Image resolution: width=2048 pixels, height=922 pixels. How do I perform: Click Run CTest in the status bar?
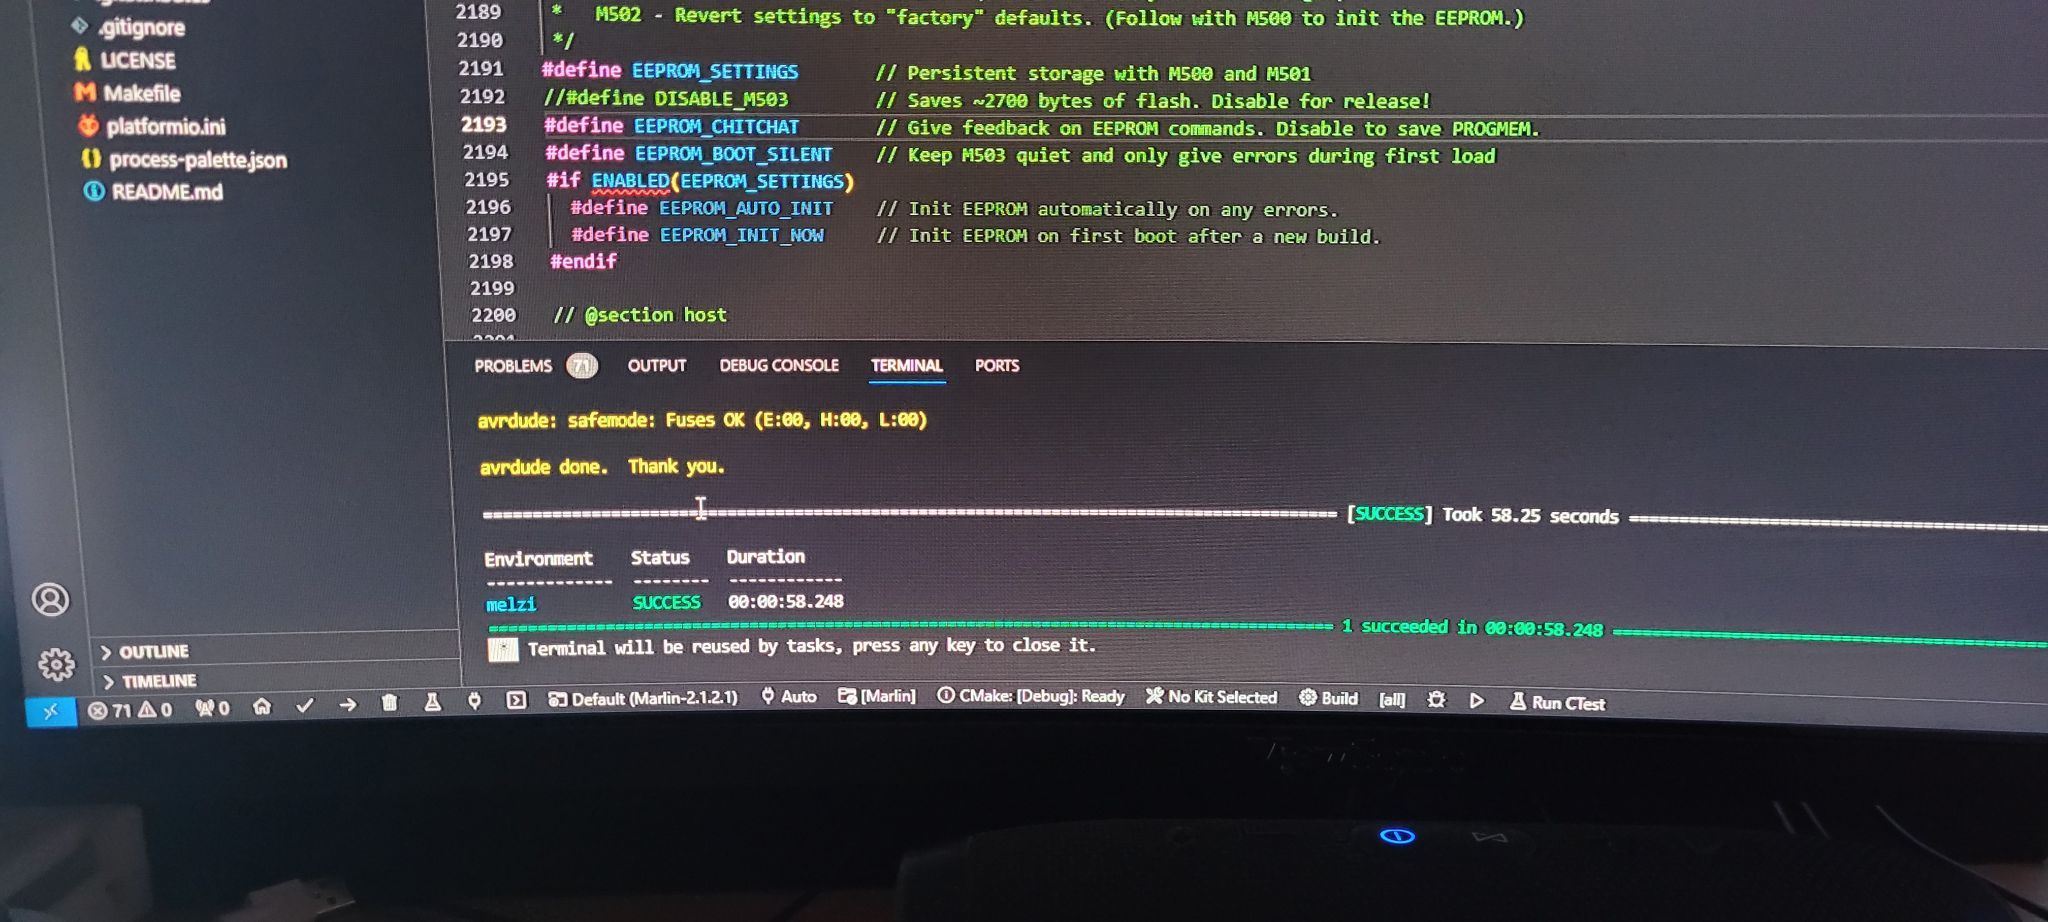point(1557,703)
